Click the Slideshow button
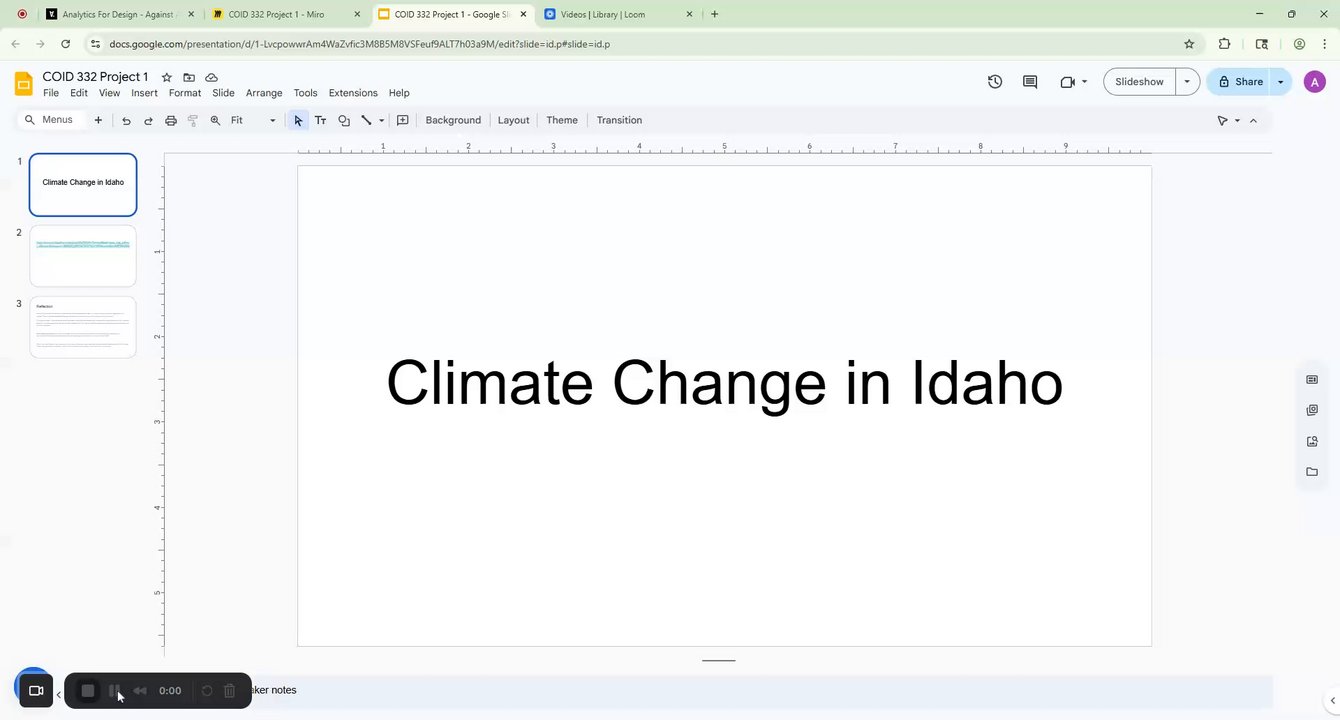The image size is (1340, 720). coord(1139,82)
